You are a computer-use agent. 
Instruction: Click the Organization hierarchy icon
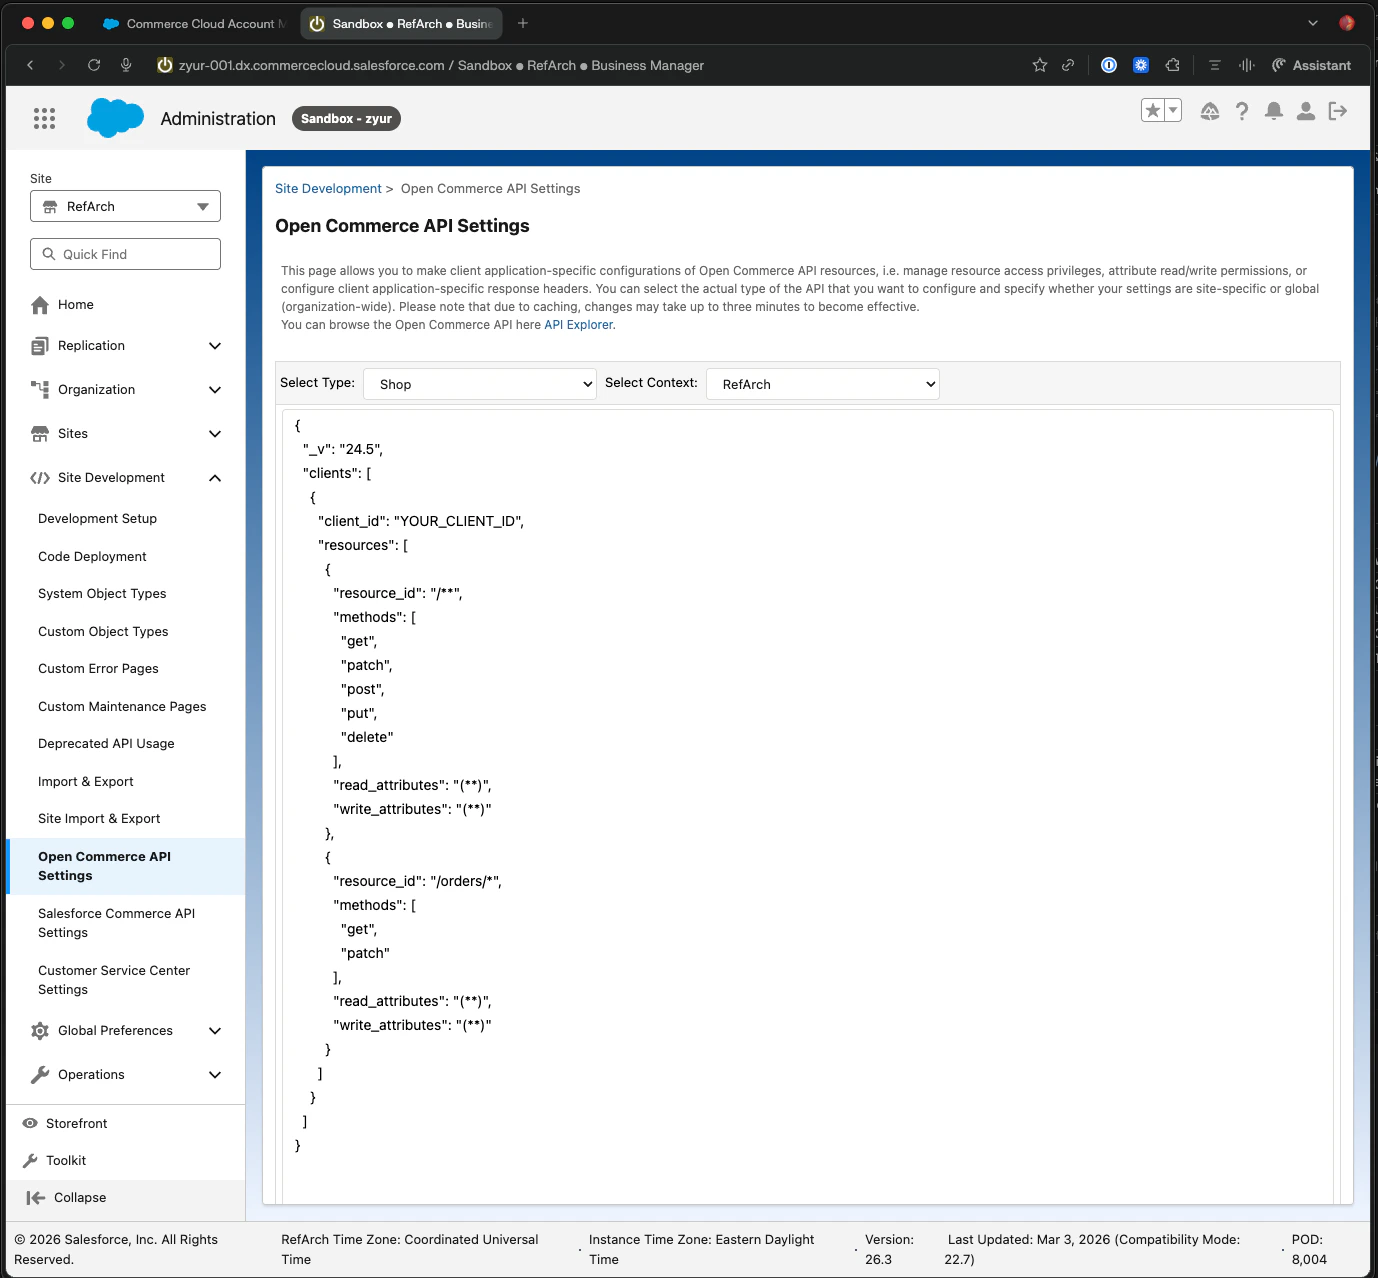coord(40,390)
